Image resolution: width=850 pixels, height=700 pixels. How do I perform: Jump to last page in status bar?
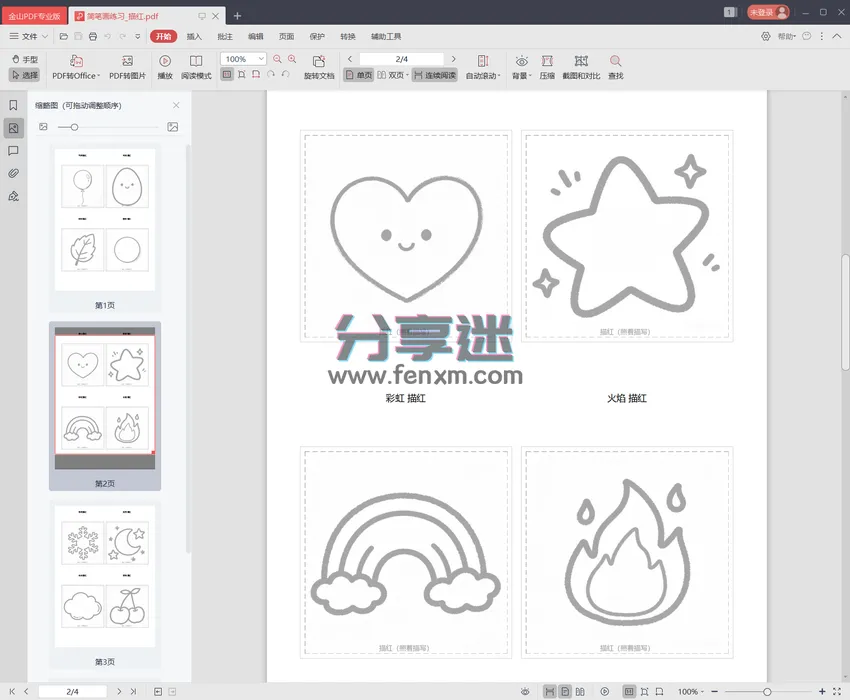point(133,691)
